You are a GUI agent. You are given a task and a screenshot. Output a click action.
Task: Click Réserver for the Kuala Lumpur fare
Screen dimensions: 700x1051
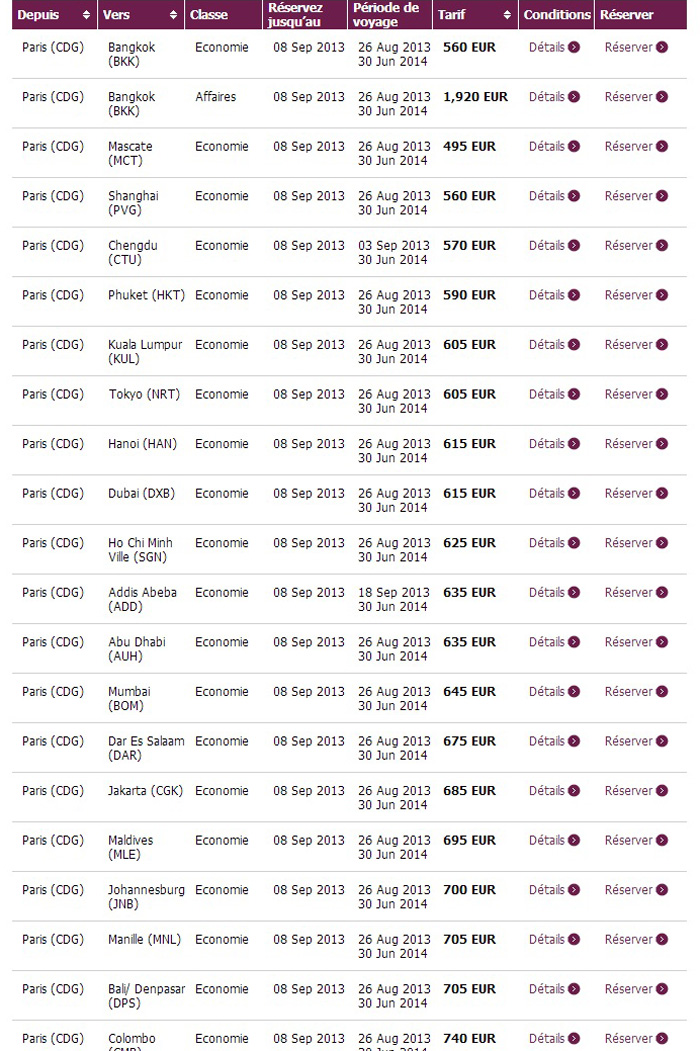point(635,344)
